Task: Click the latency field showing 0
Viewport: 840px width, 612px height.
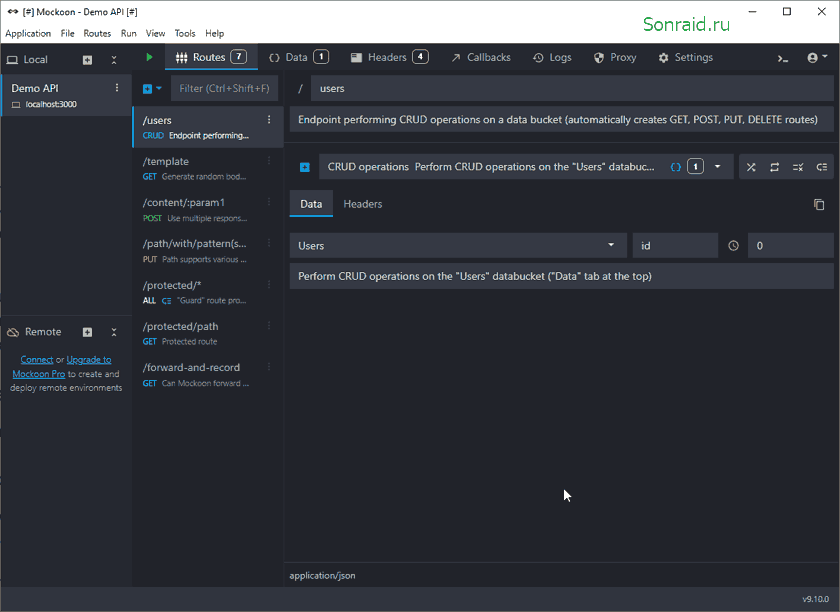Action: click(791, 245)
